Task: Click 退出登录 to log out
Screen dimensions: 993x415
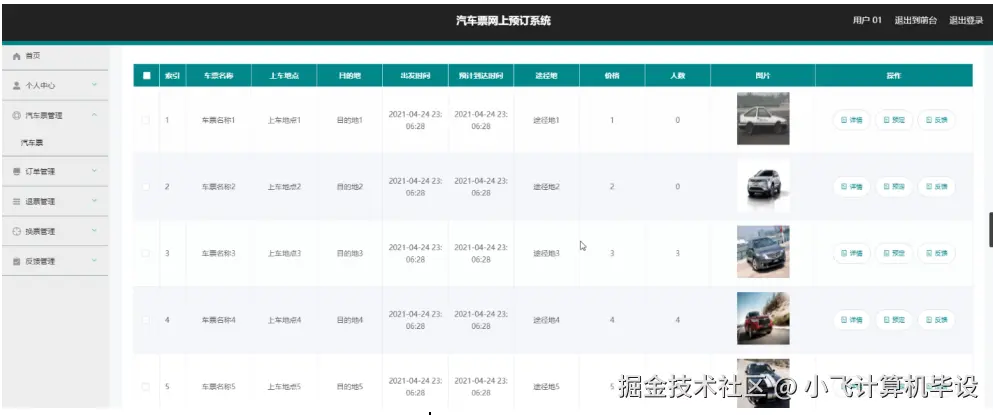Action: coord(966,20)
